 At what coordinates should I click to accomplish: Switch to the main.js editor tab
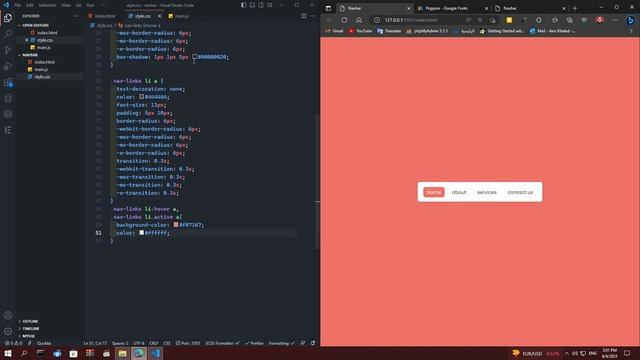pos(179,16)
